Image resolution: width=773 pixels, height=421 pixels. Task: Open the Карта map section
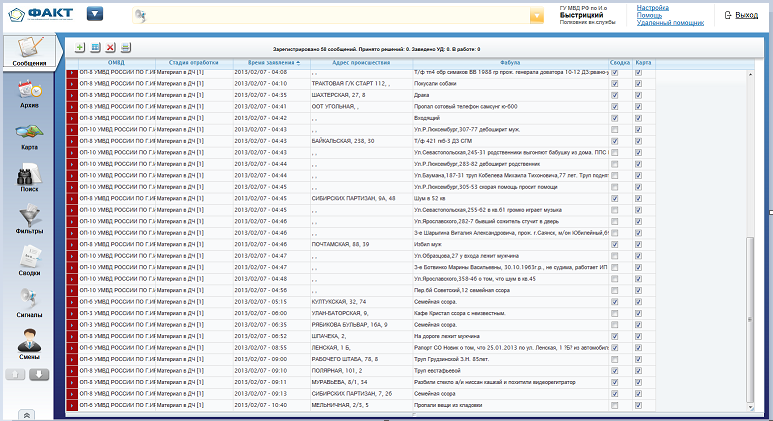tap(28, 135)
